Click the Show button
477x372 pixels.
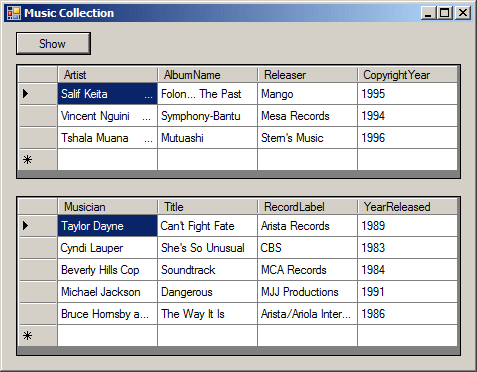53,44
